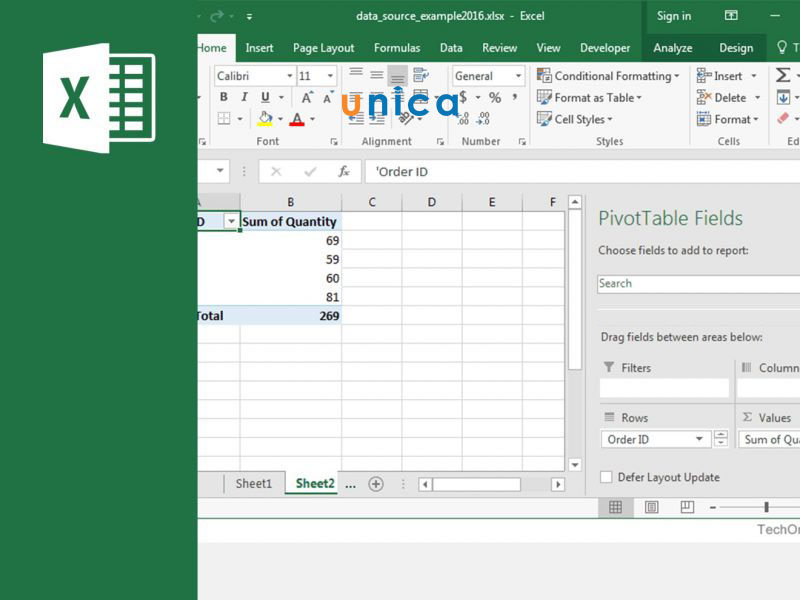This screenshot has width=800, height=600.
Task: Toggle bold formatting in Font group
Action: point(224,97)
